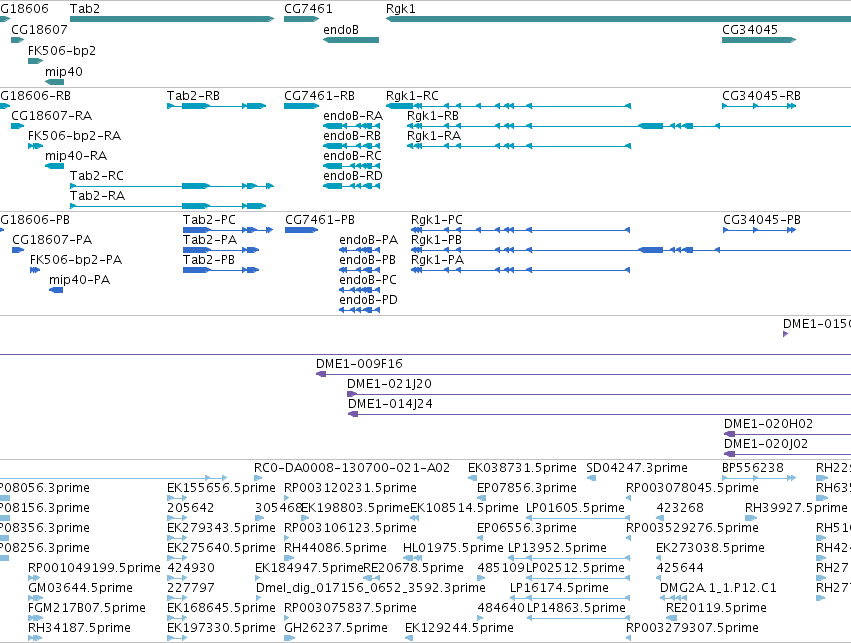Click the endoB gene feature bar
851x643 pixels.
pos(351,40)
